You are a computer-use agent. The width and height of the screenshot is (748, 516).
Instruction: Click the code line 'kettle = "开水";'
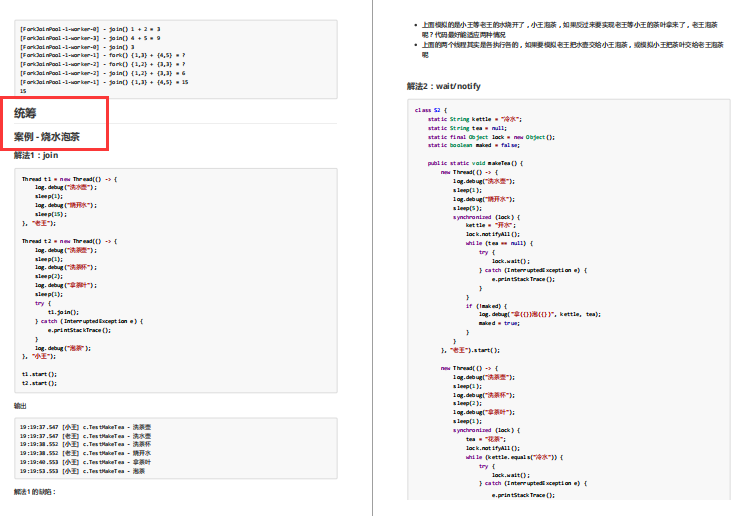pyautogui.click(x=490, y=225)
